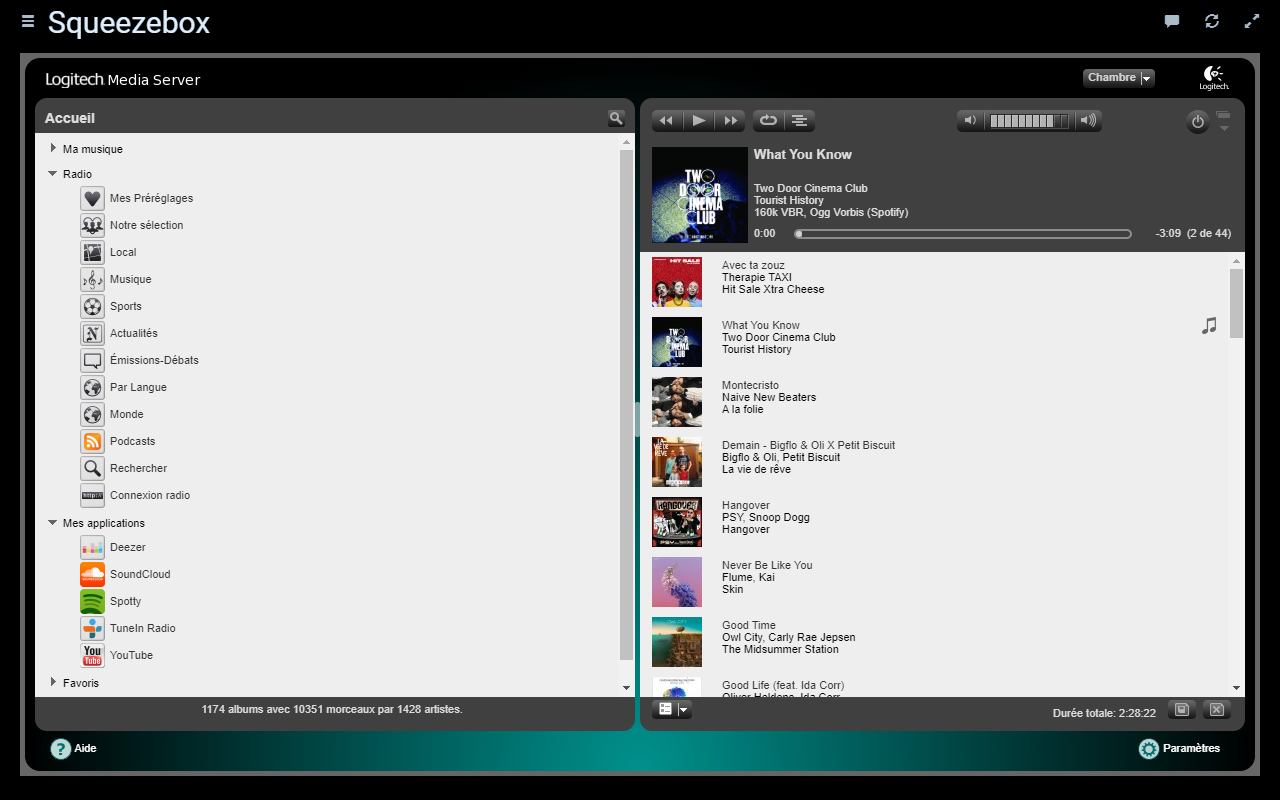The image size is (1280, 800).
Task: Seek in the track progress bar
Action: click(963, 234)
